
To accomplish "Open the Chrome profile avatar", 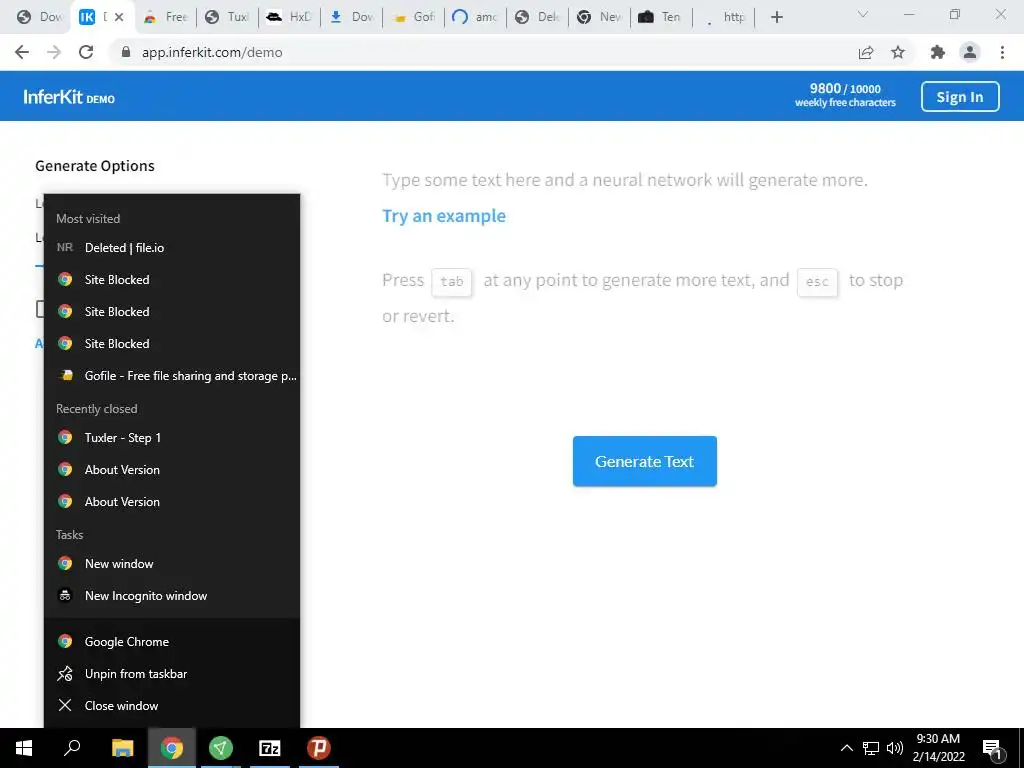I will pyautogui.click(x=970, y=52).
